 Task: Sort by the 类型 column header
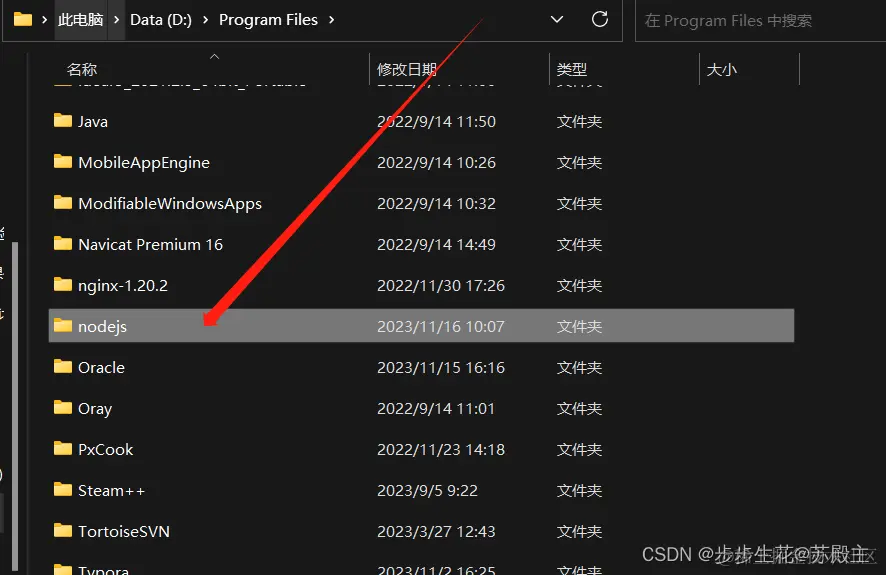click(571, 69)
